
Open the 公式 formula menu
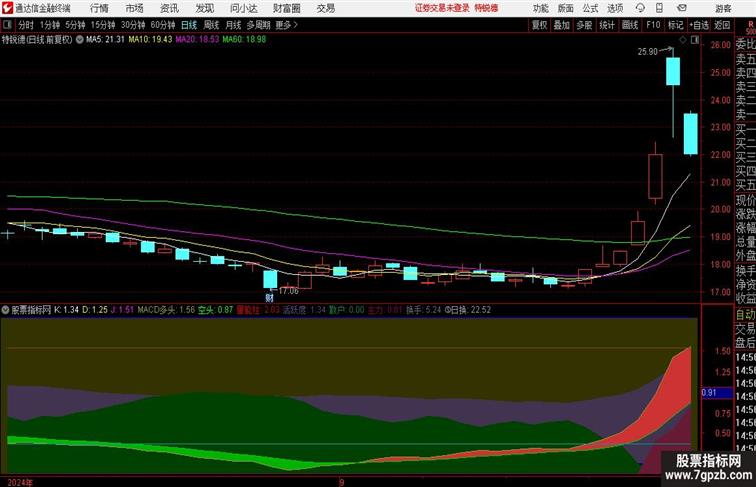(590, 8)
